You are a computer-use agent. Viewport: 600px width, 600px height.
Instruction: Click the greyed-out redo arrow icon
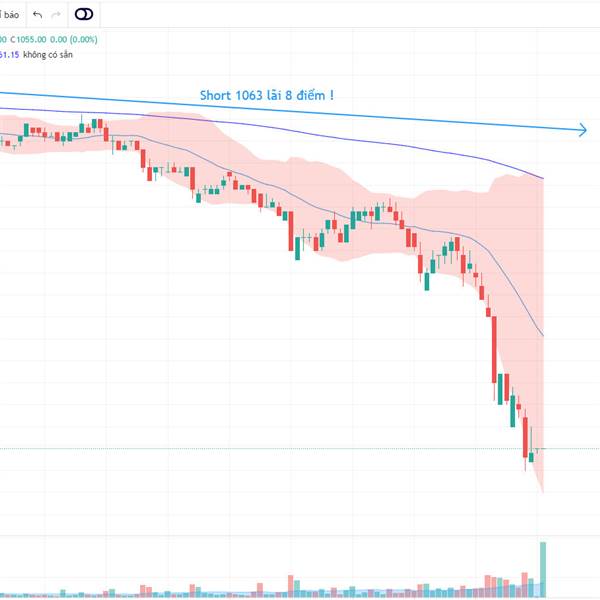point(56,15)
